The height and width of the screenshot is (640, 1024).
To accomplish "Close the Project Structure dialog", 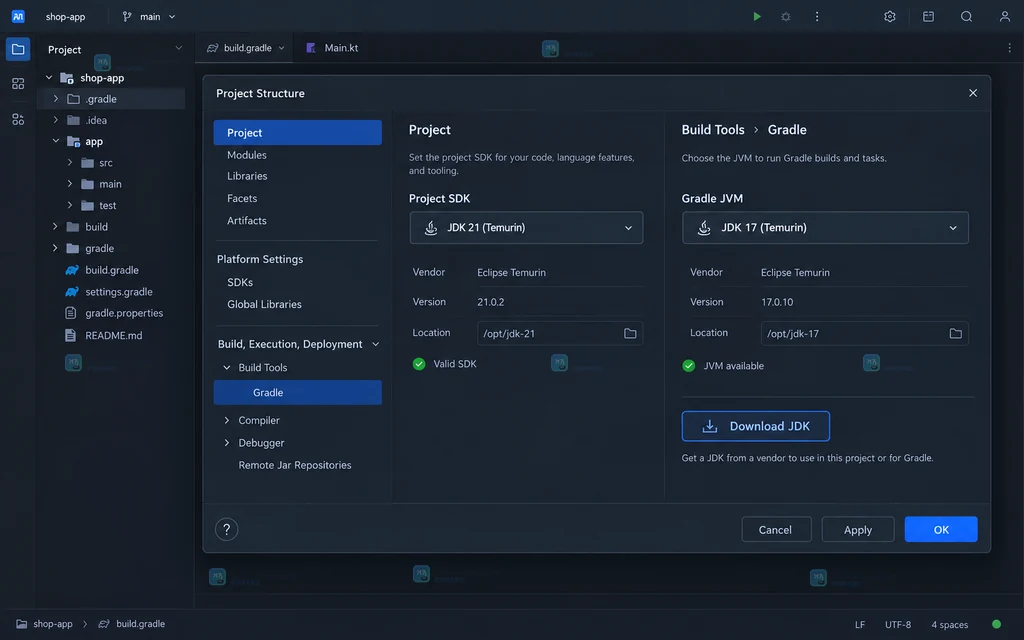I will coord(972,93).
